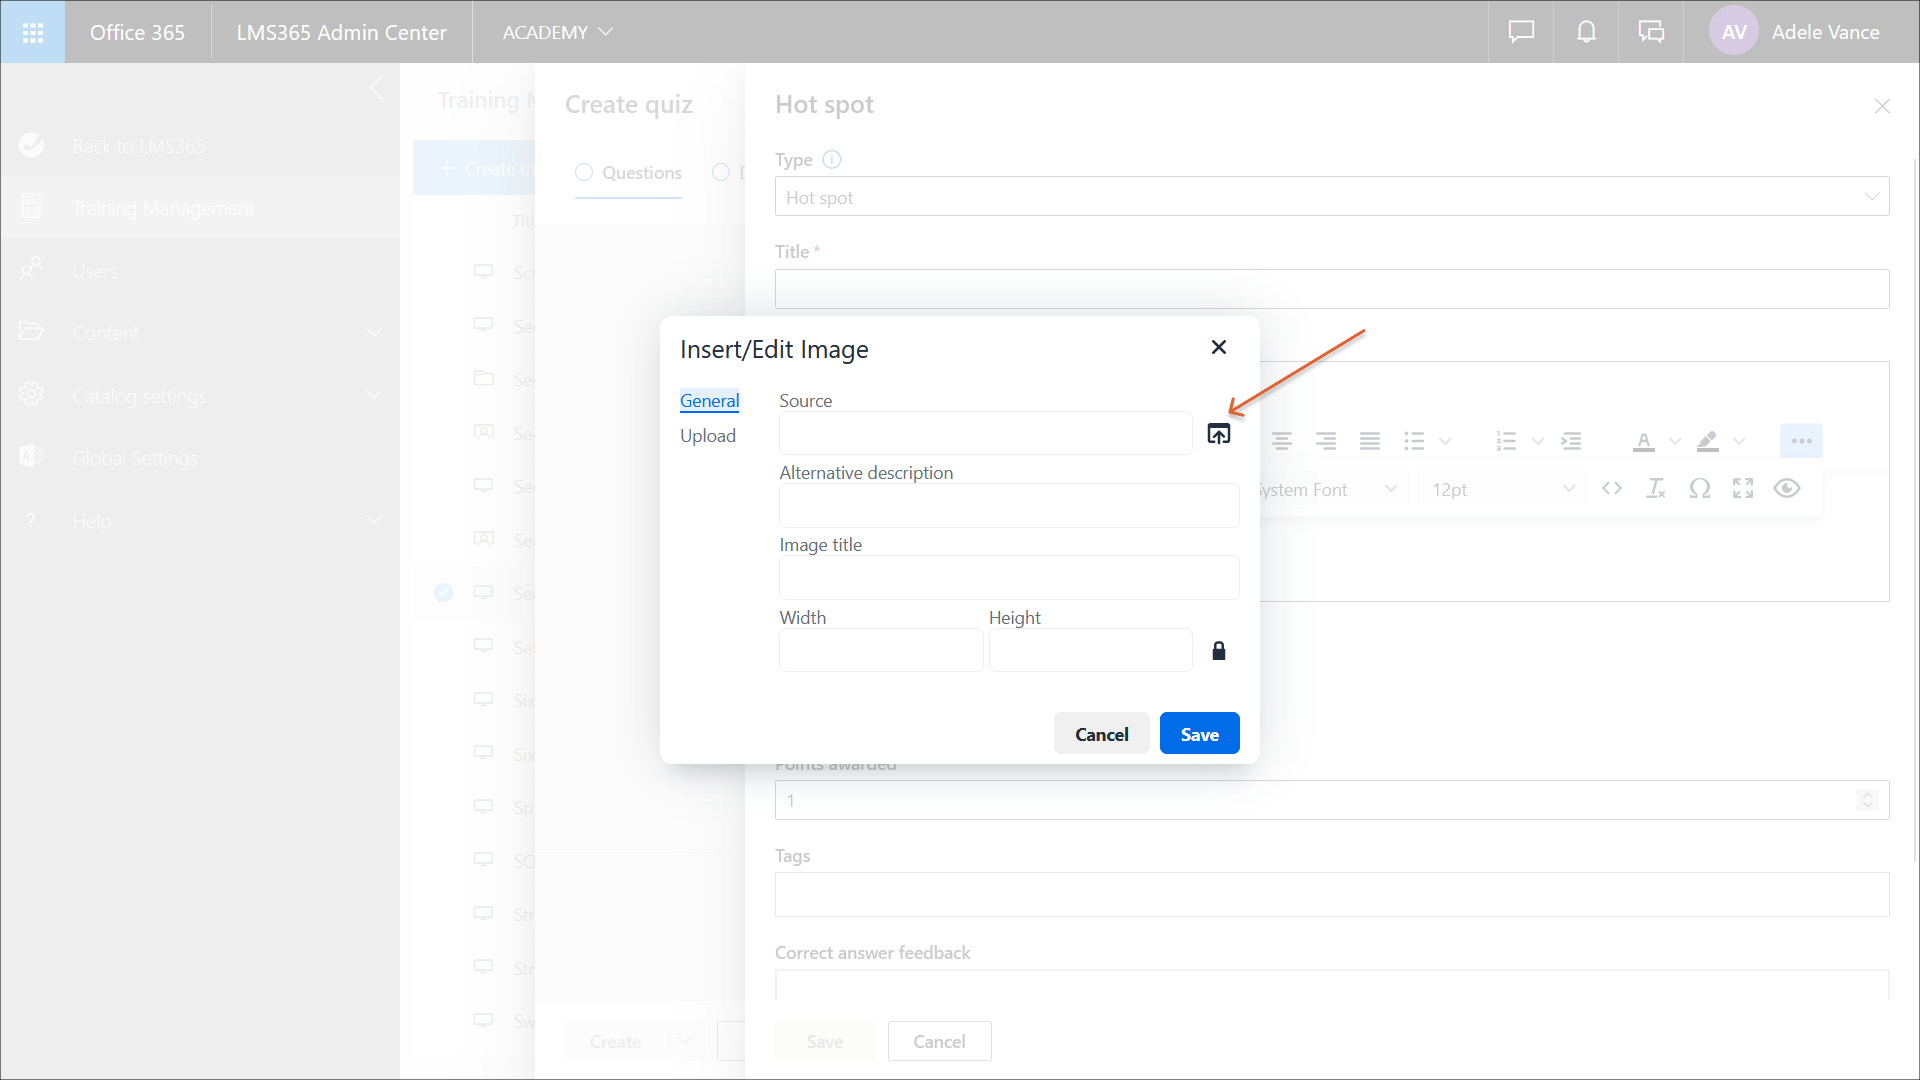Image resolution: width=1920 pixels, height=1080 pixels.
Task: Open the Office 365 app launcher
Action: coord(33,32)
